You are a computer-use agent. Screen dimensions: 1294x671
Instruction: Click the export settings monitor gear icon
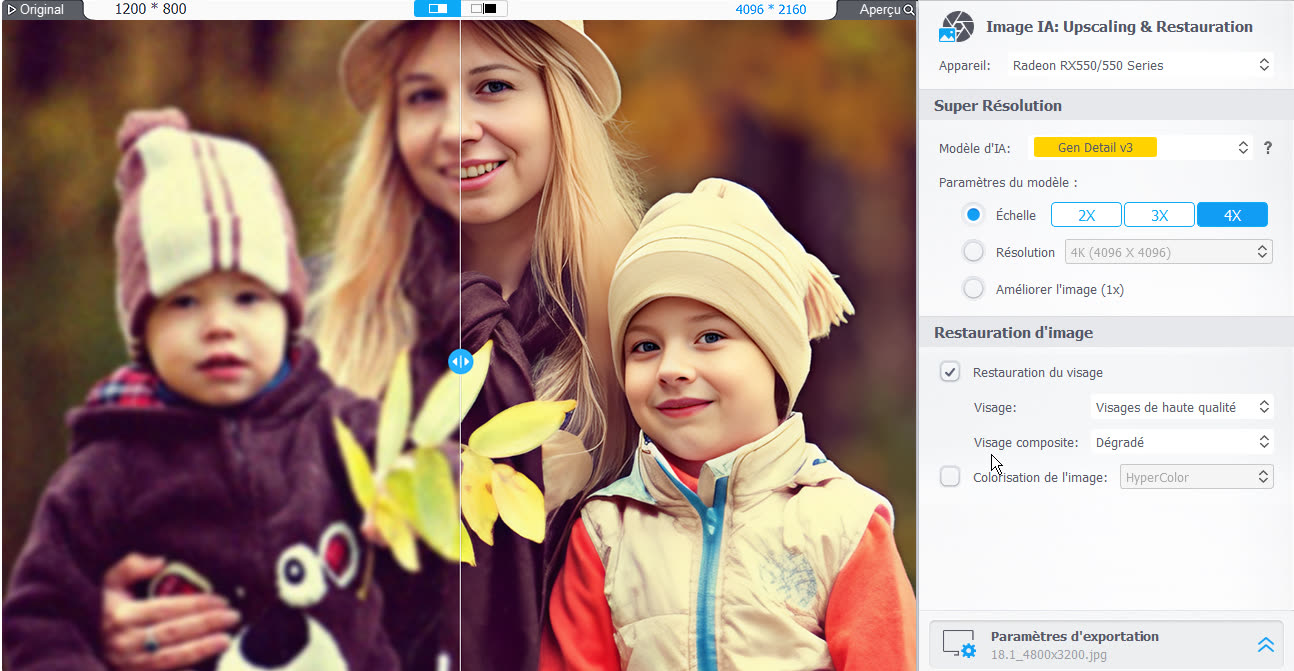(958, 644)
